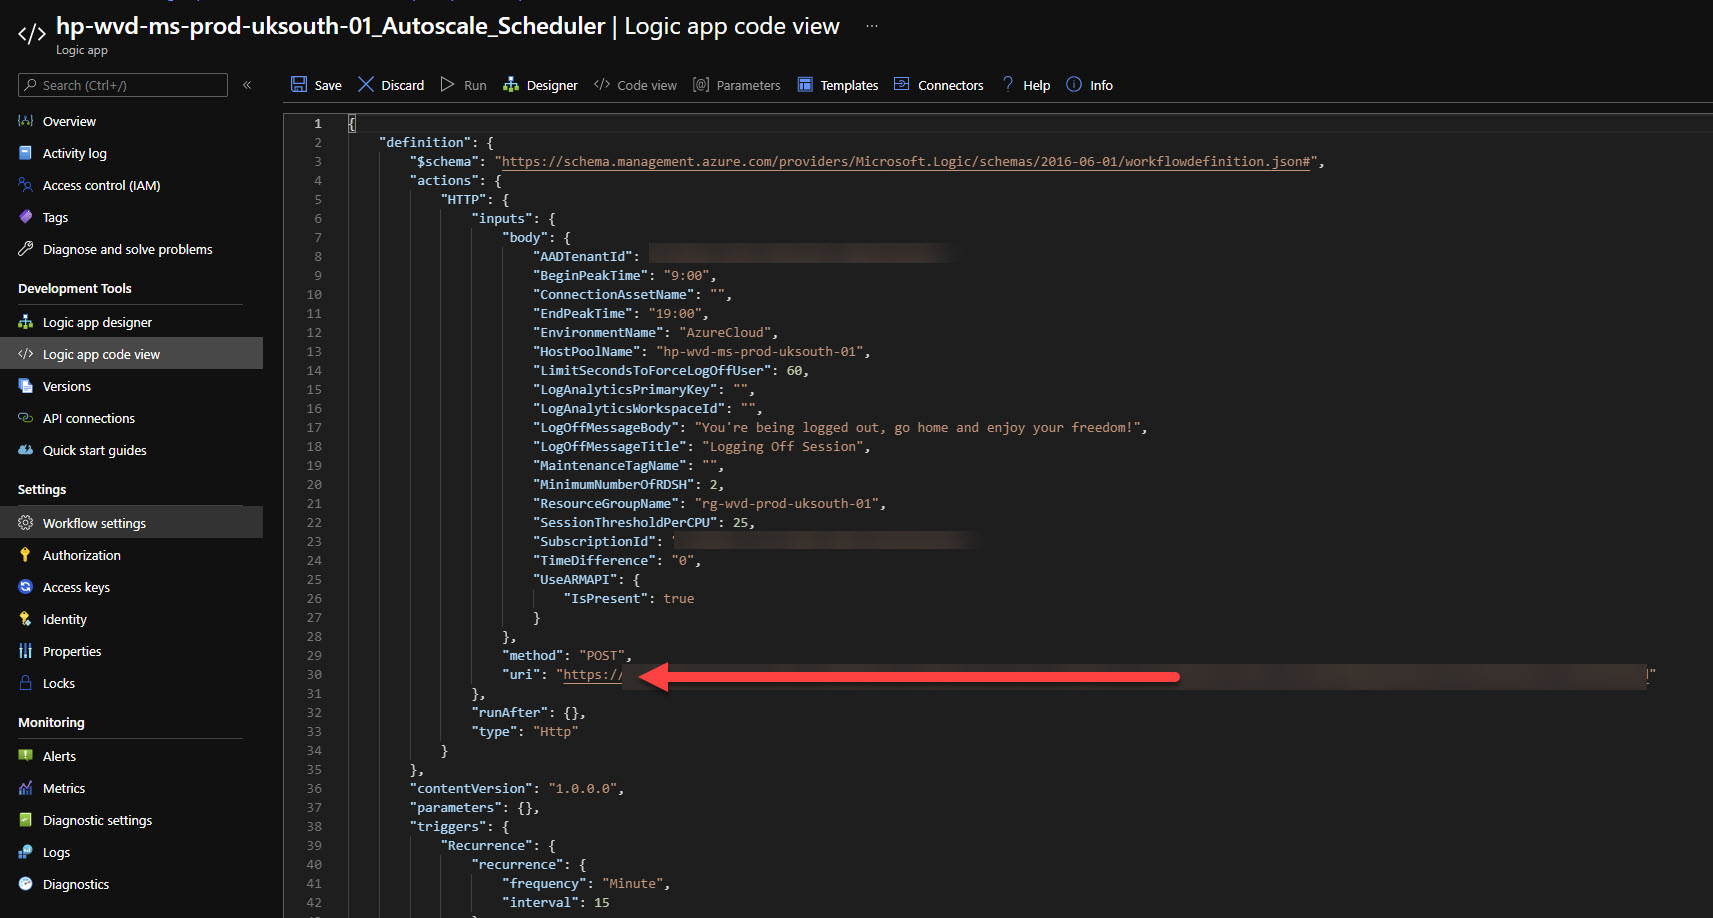The height and width of the screenshot is (918, 1713).
Task: Click the Discard X icon
Action: (x=366, y=84)
